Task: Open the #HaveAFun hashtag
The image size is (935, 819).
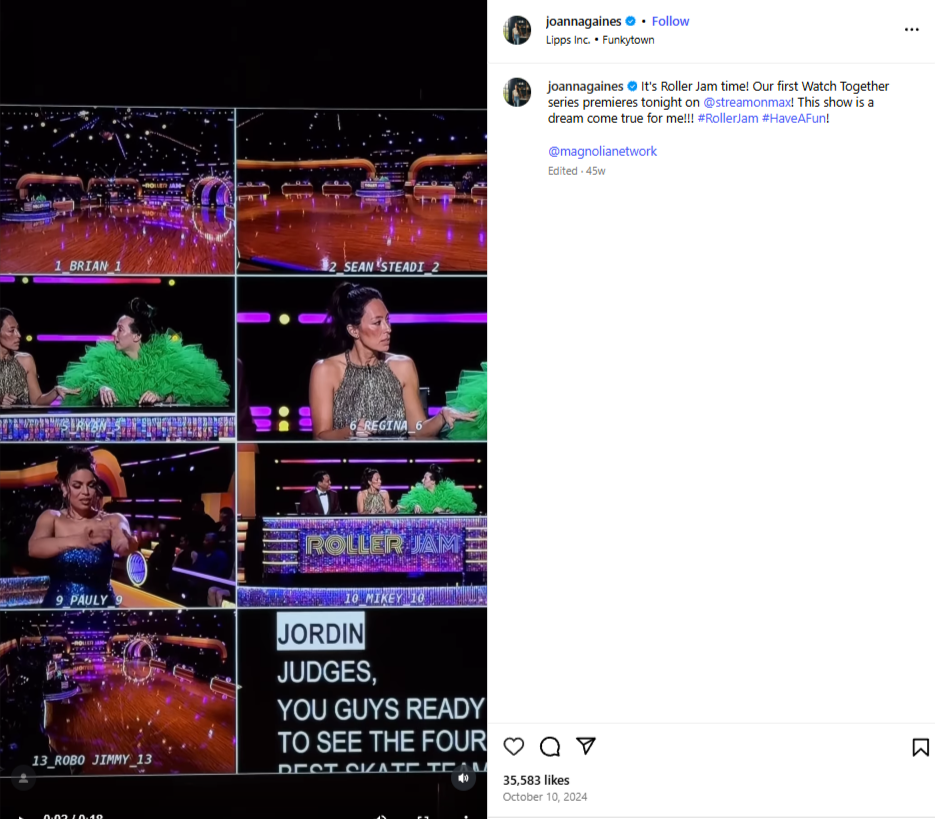Action: [794, 118]
